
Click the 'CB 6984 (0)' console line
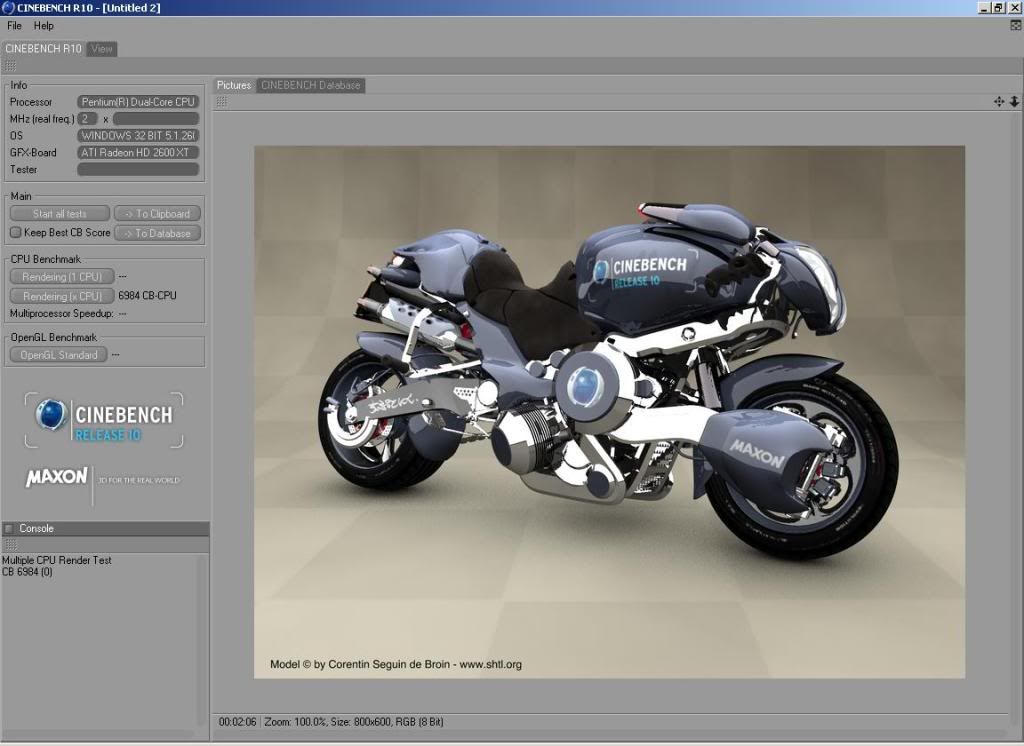pos(27,572)
